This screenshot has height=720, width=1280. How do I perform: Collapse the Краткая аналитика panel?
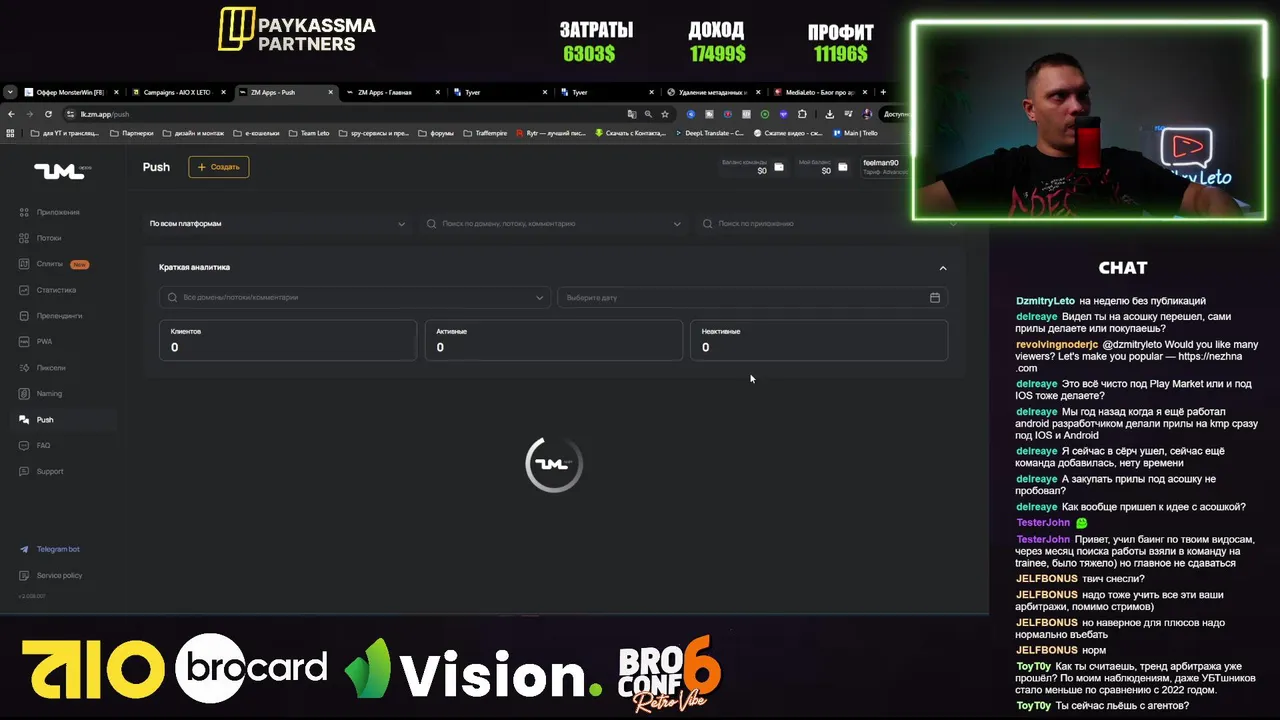point(942,268)
